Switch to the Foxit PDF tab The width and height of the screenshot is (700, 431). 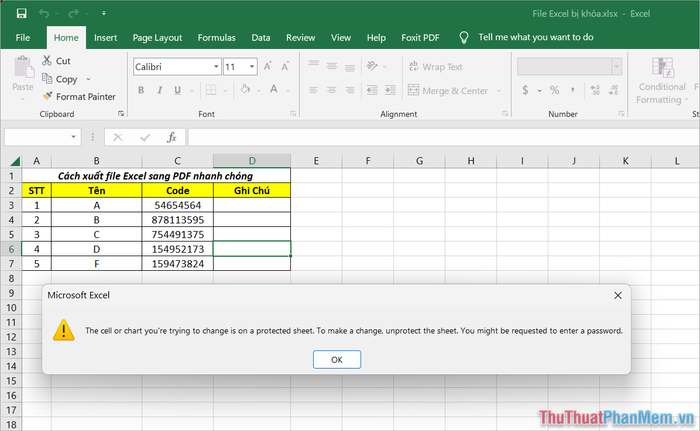click(x=420, y=38)
